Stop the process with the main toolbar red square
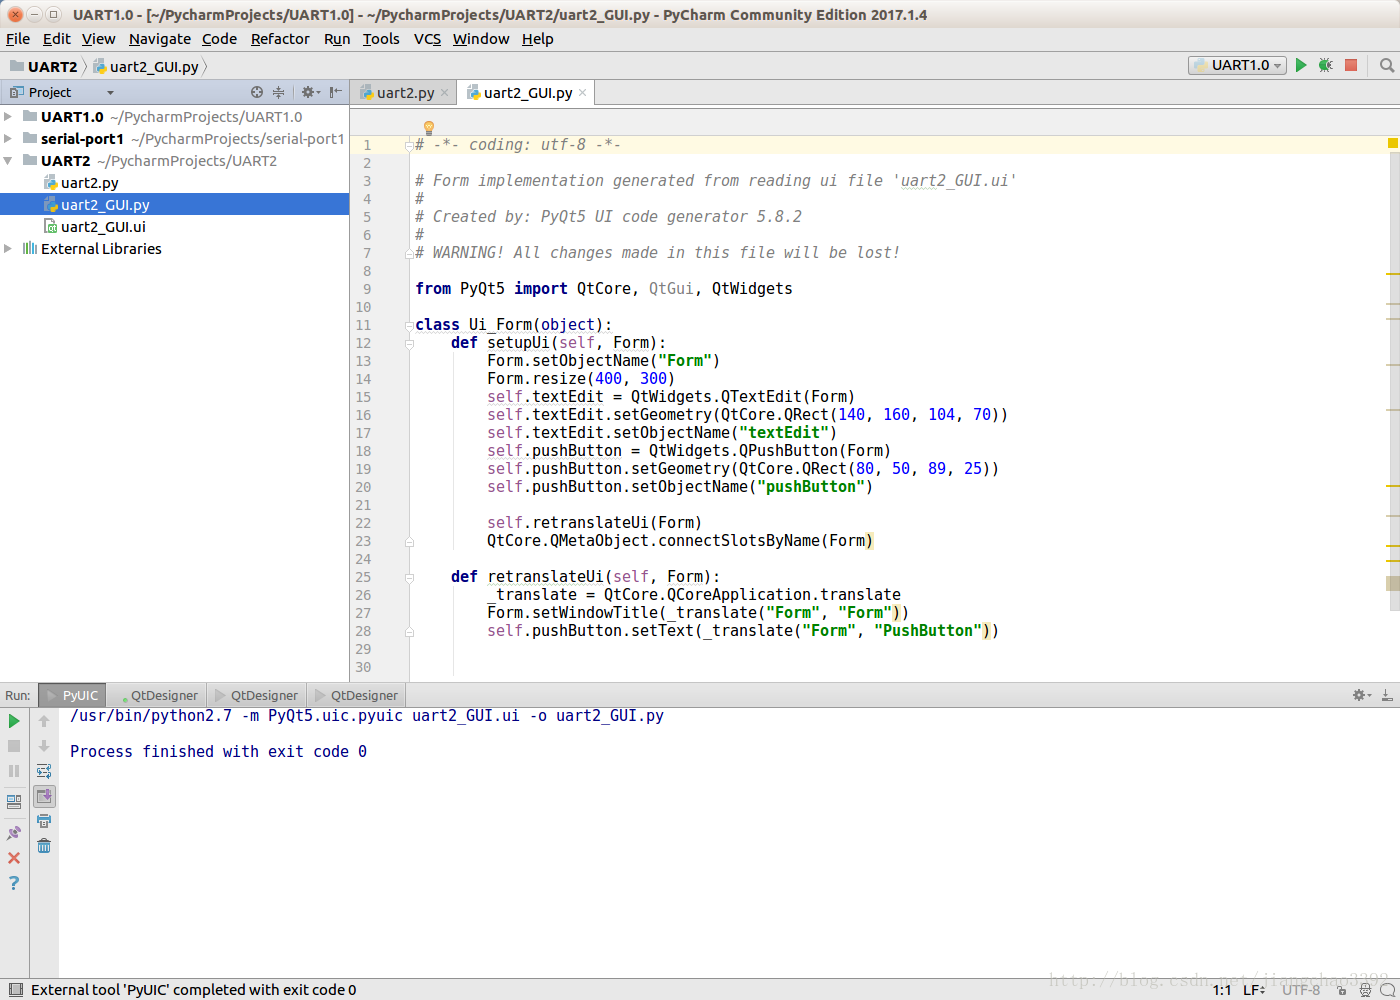The width and height of the screenshot is (1400, 1000). tap(1351, 65)
